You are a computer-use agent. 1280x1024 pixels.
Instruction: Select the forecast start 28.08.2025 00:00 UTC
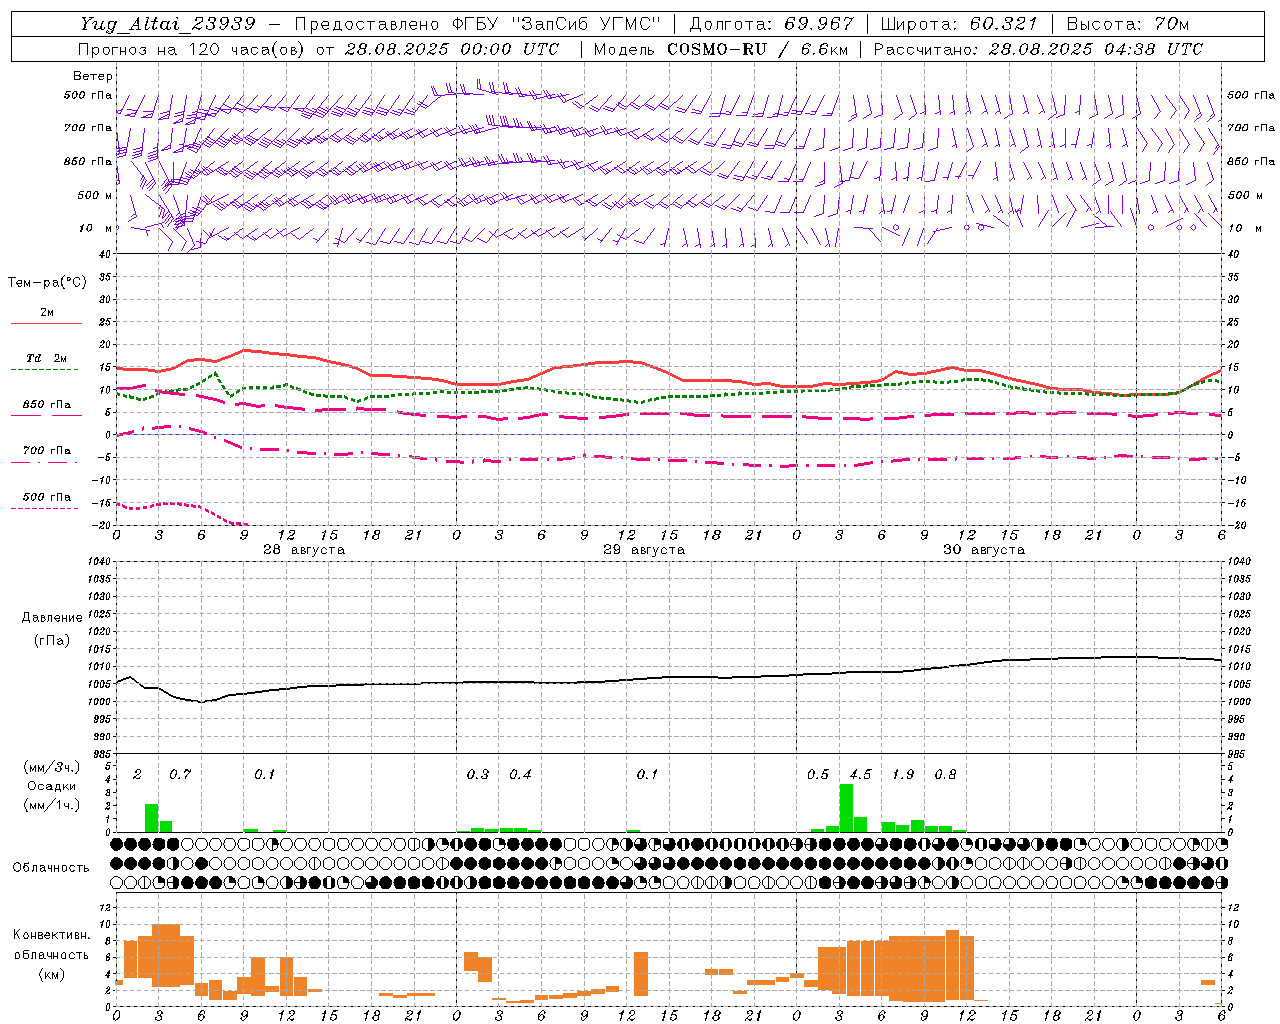(x=452, y=49)
